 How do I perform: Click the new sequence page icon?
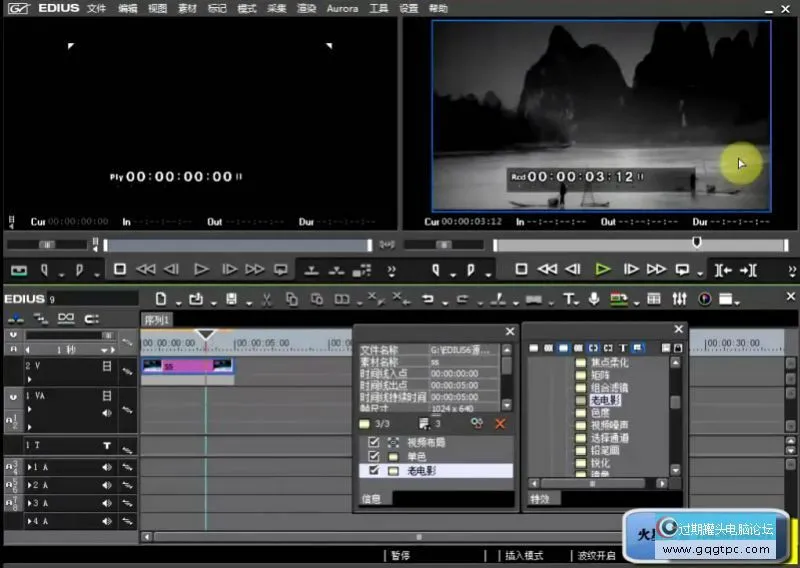pyautogui.click(x=160, y=298)
